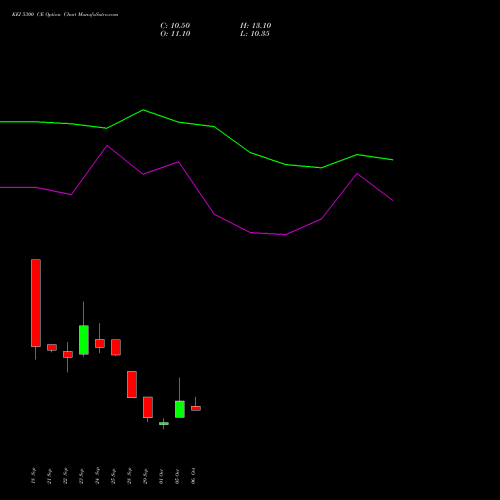Click the red candle for 25 Sep
500x500 pixels.
point(116,347)
